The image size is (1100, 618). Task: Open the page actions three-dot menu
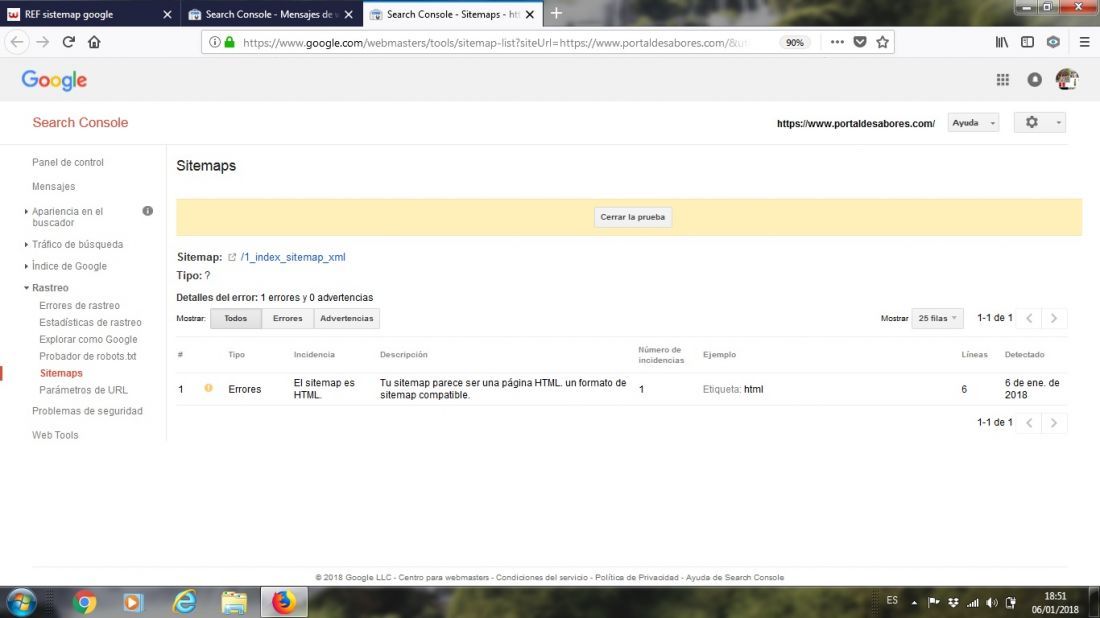tap(837, 42)
